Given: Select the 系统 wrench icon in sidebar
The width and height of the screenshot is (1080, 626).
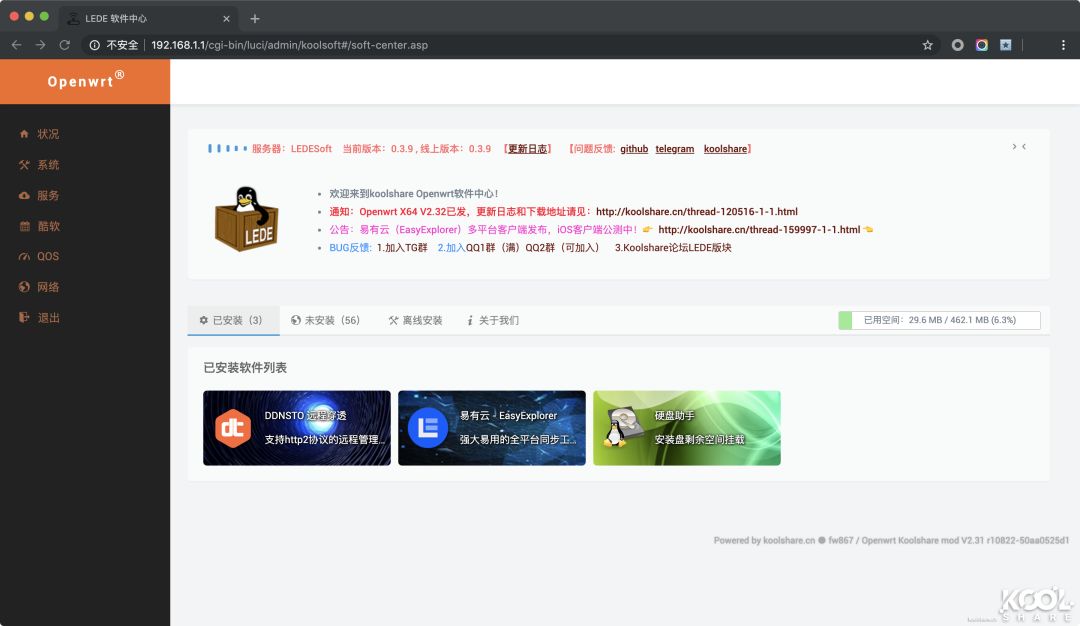Looking at the screenshot, I should coord(23,164).
